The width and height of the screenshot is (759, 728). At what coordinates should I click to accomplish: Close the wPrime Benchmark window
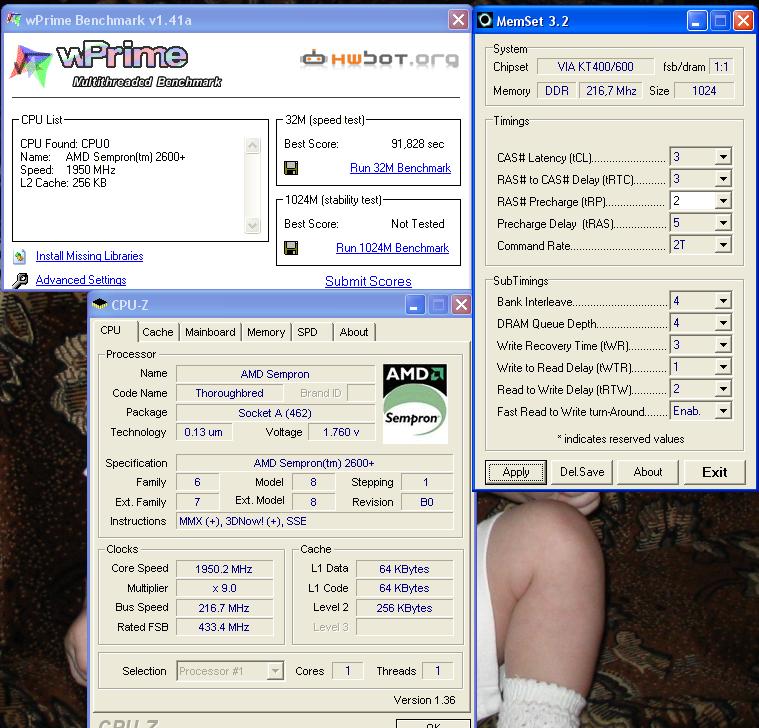click(458, 20)
